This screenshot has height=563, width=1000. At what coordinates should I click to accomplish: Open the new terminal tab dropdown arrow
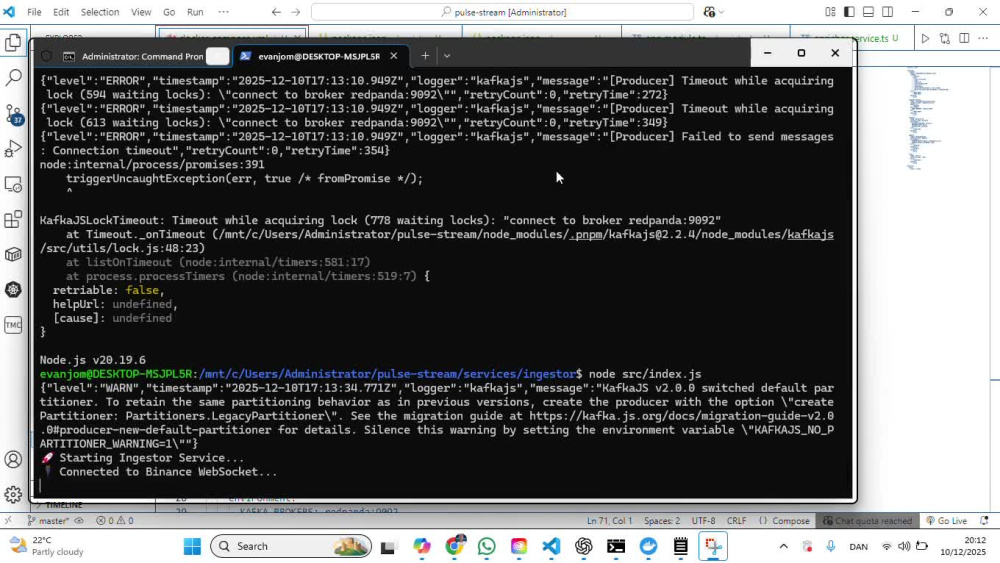click(447, 56)
